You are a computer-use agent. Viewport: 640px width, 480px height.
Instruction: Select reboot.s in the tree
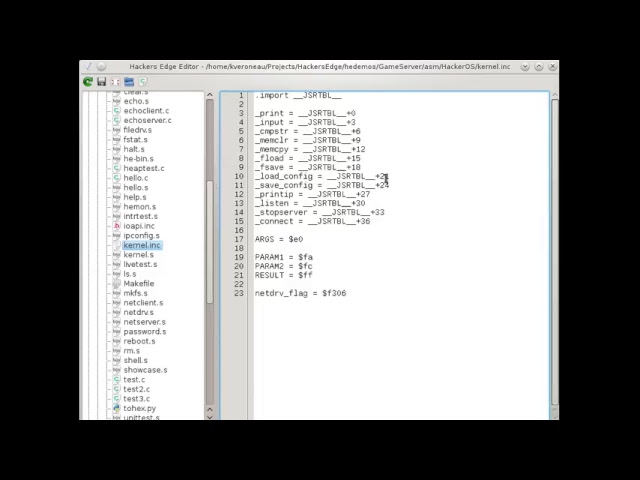(x=139, y=341)
